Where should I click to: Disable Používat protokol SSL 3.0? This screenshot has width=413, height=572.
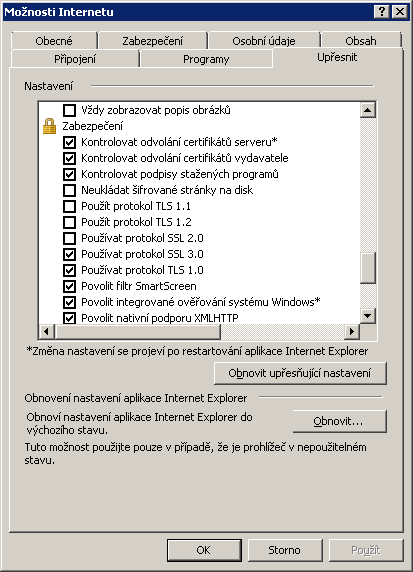(x=69, y=254)
